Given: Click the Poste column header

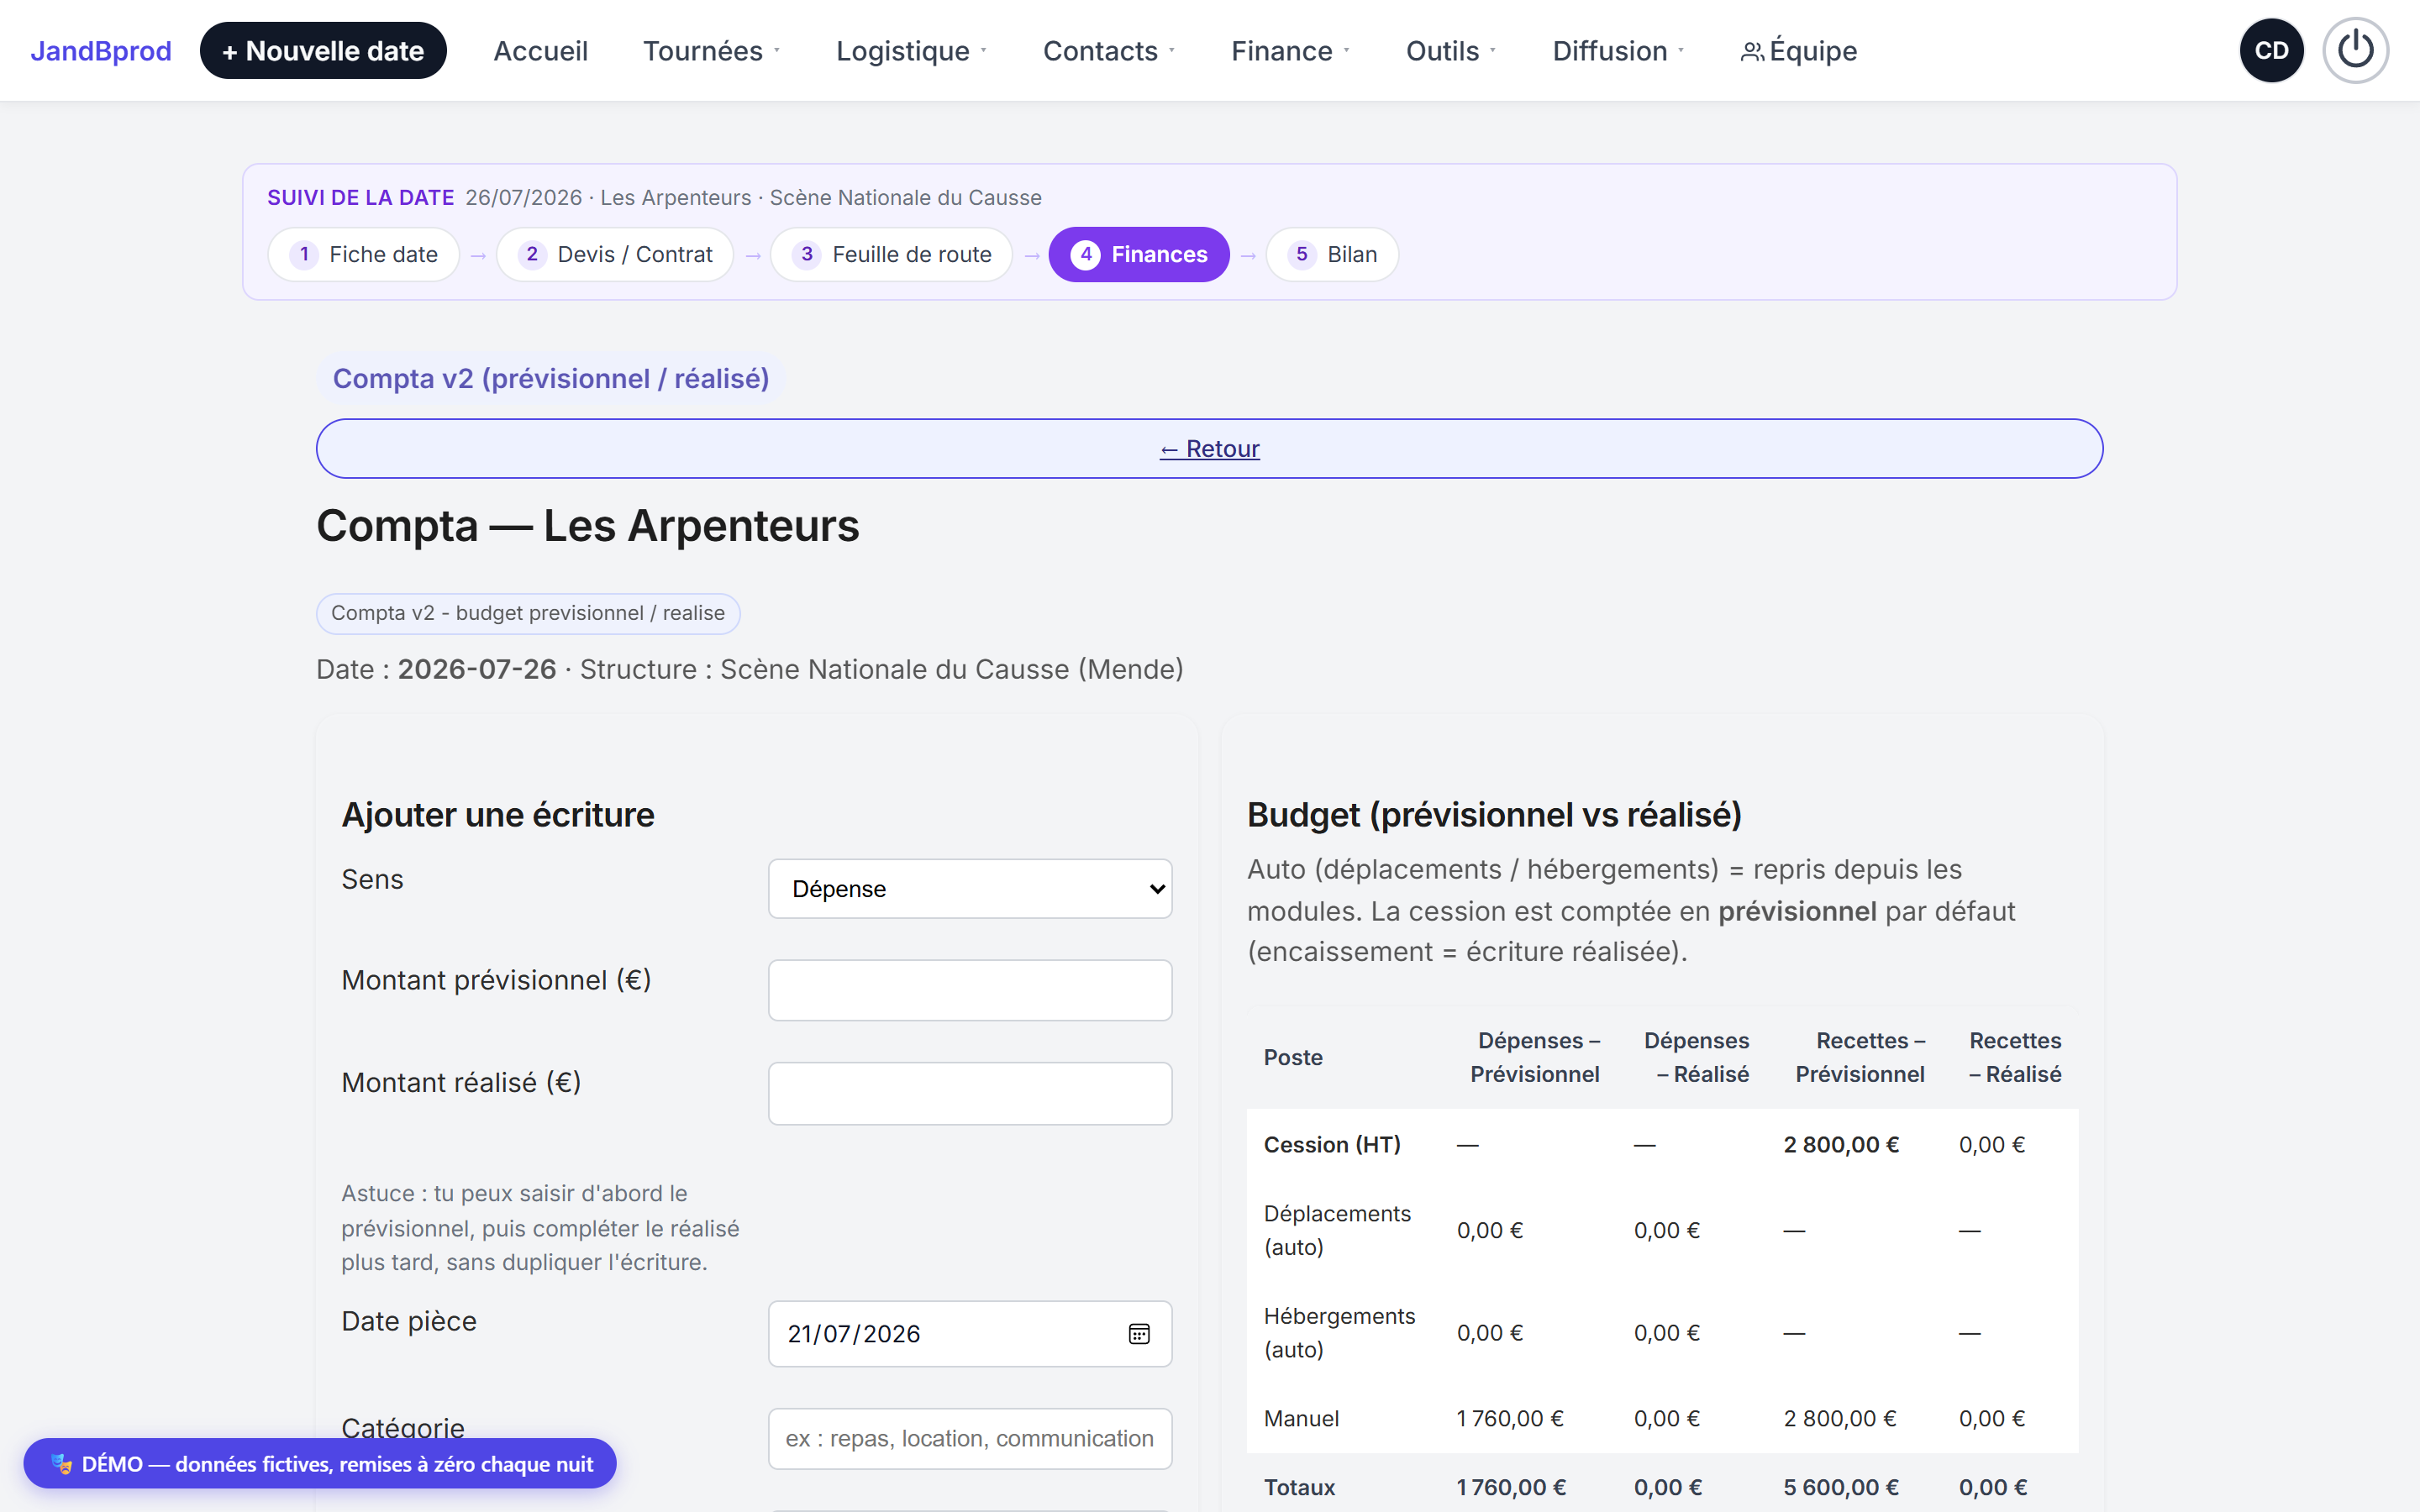Looking at the screenshot, I should click(x=1292, y=1057).
